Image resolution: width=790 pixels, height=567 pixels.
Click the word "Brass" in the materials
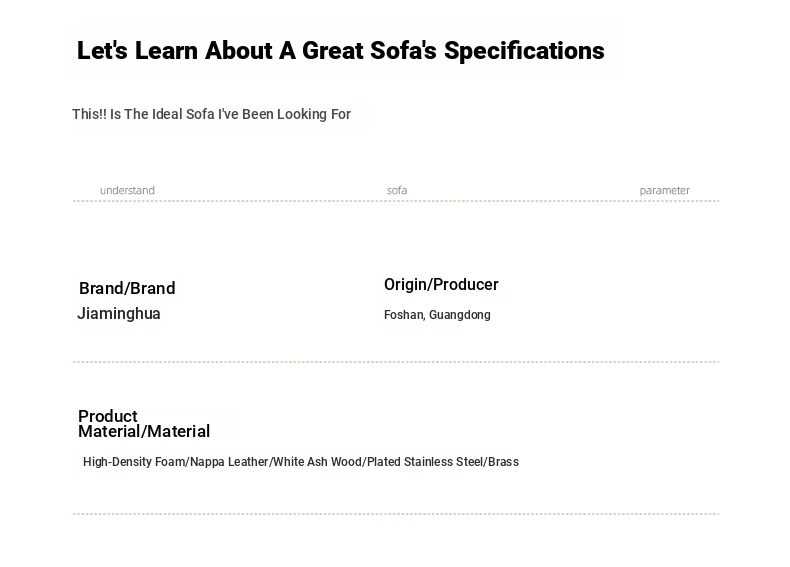point(503,462)
